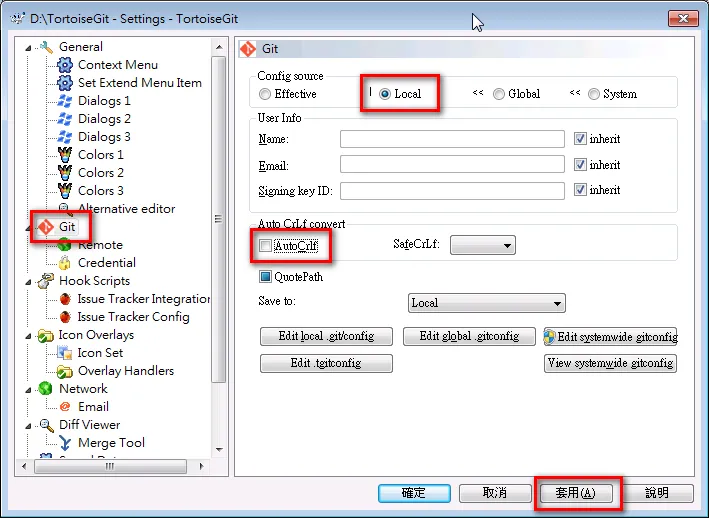709x518 pixels.
Task: Select the Effective config source radio
Action: (265, 94)
